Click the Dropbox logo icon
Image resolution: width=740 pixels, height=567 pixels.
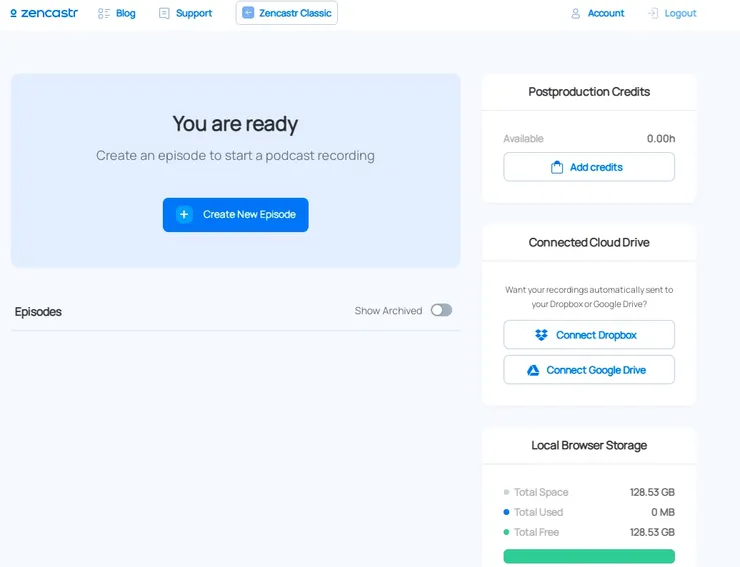(x=541, y=335)
